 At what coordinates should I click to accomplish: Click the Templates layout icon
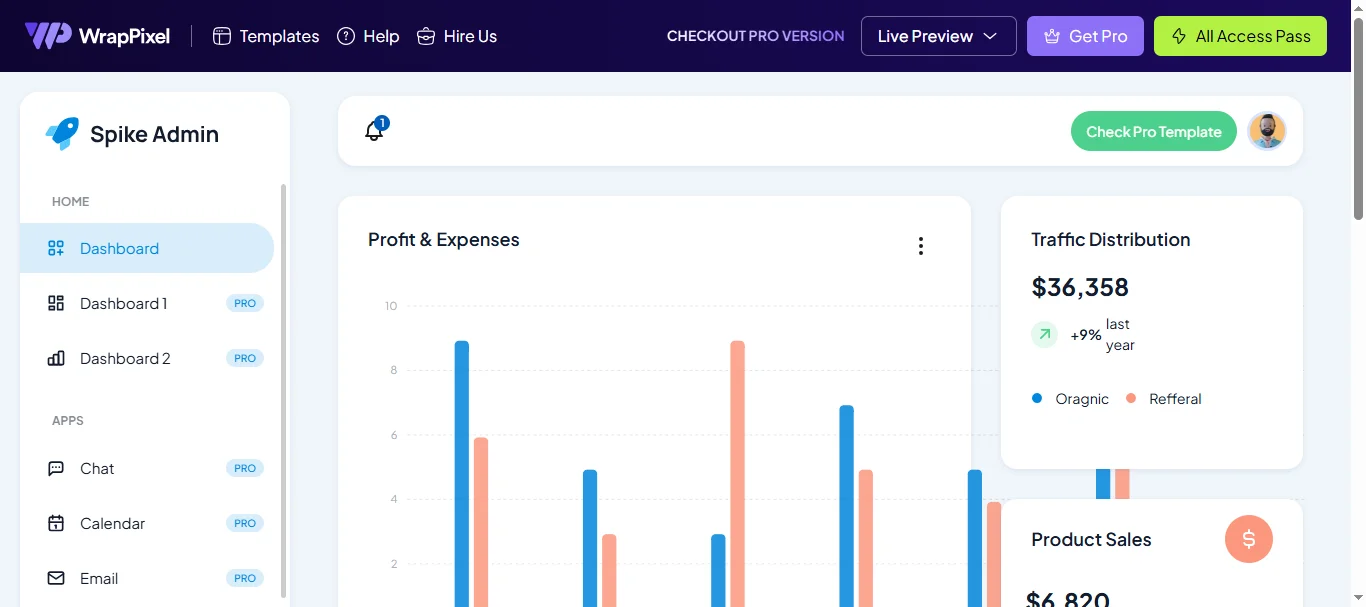click(x=222, y=36)
